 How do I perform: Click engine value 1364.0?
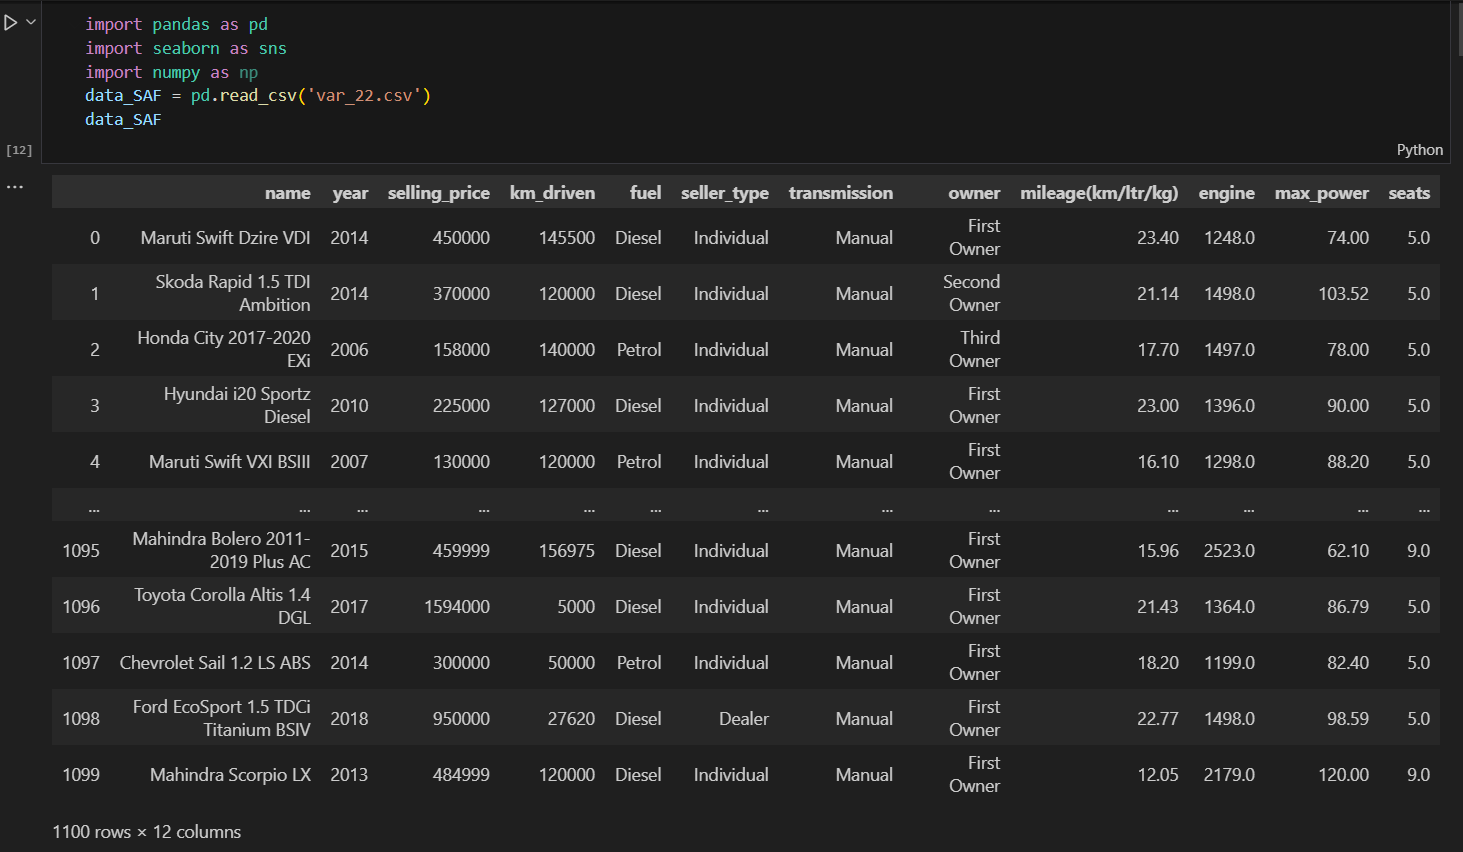click(x=1229, y=607)
